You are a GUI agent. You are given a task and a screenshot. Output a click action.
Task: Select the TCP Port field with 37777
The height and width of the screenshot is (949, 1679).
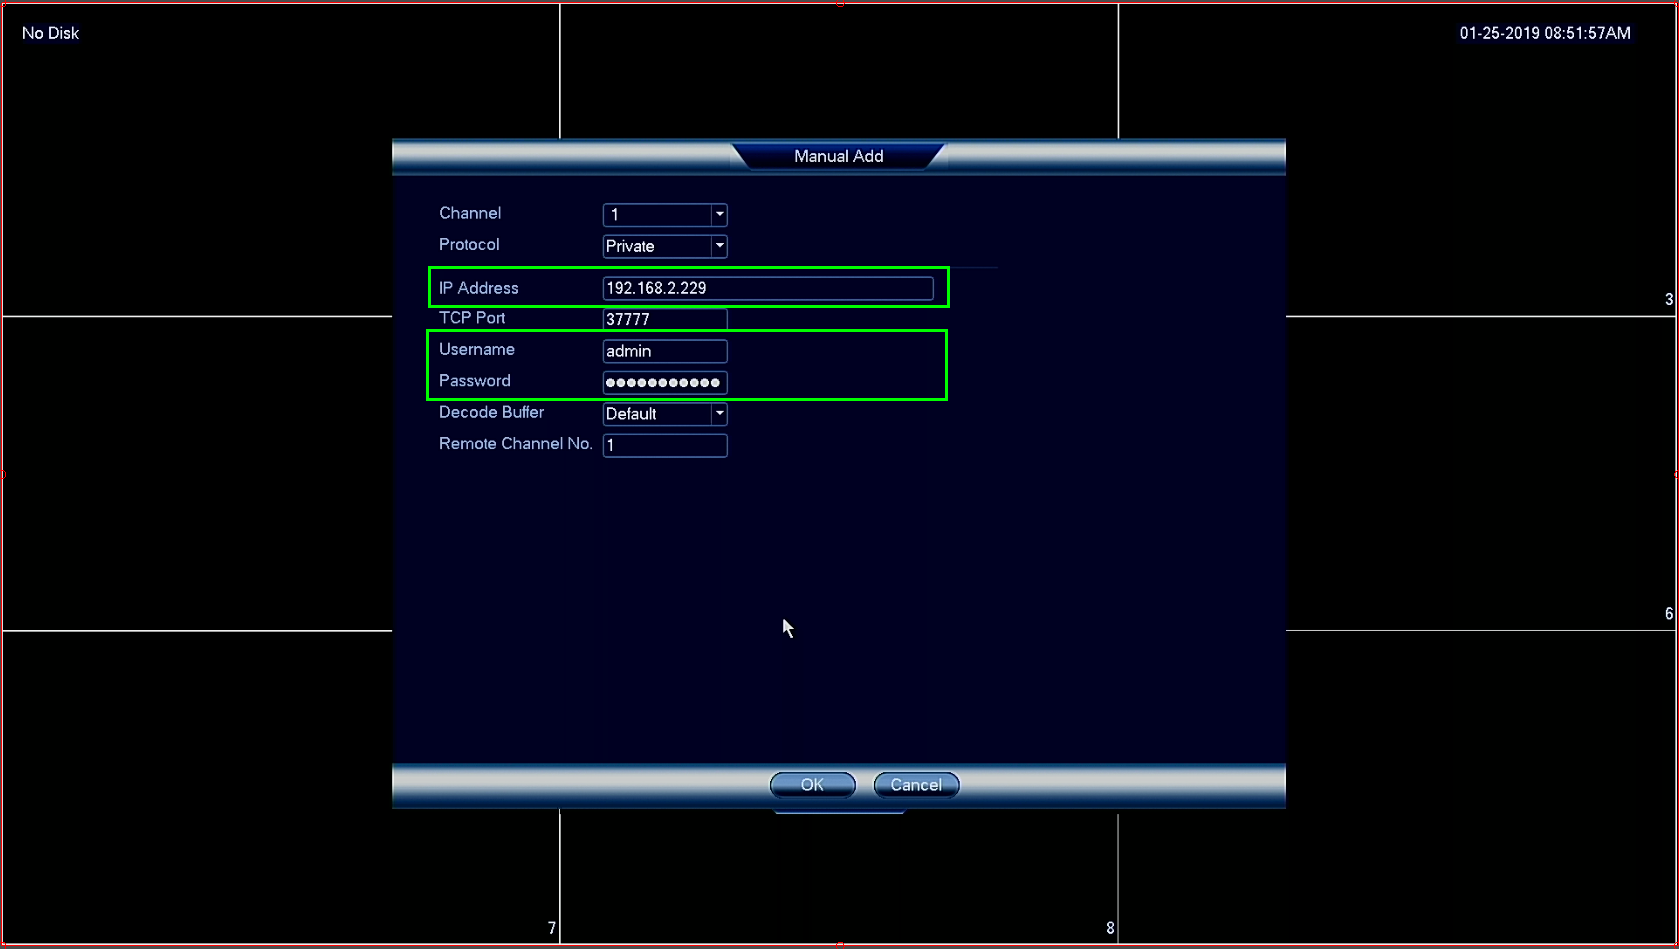665,319
